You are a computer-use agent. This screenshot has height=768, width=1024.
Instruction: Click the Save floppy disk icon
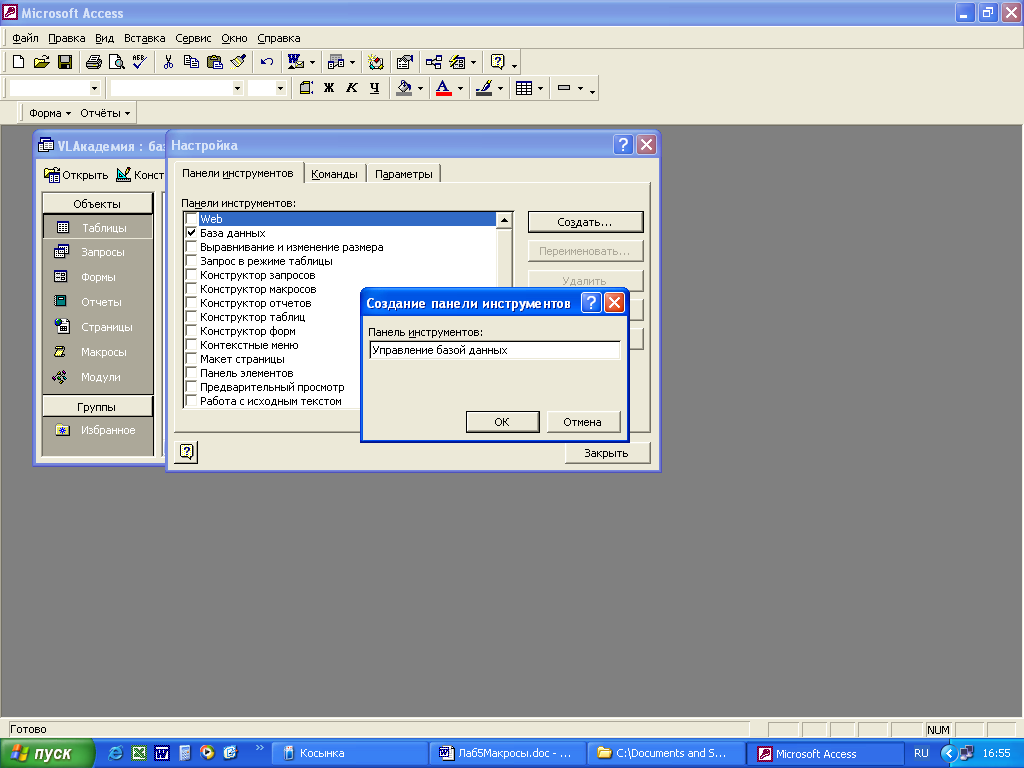click(x=65, y=62)
